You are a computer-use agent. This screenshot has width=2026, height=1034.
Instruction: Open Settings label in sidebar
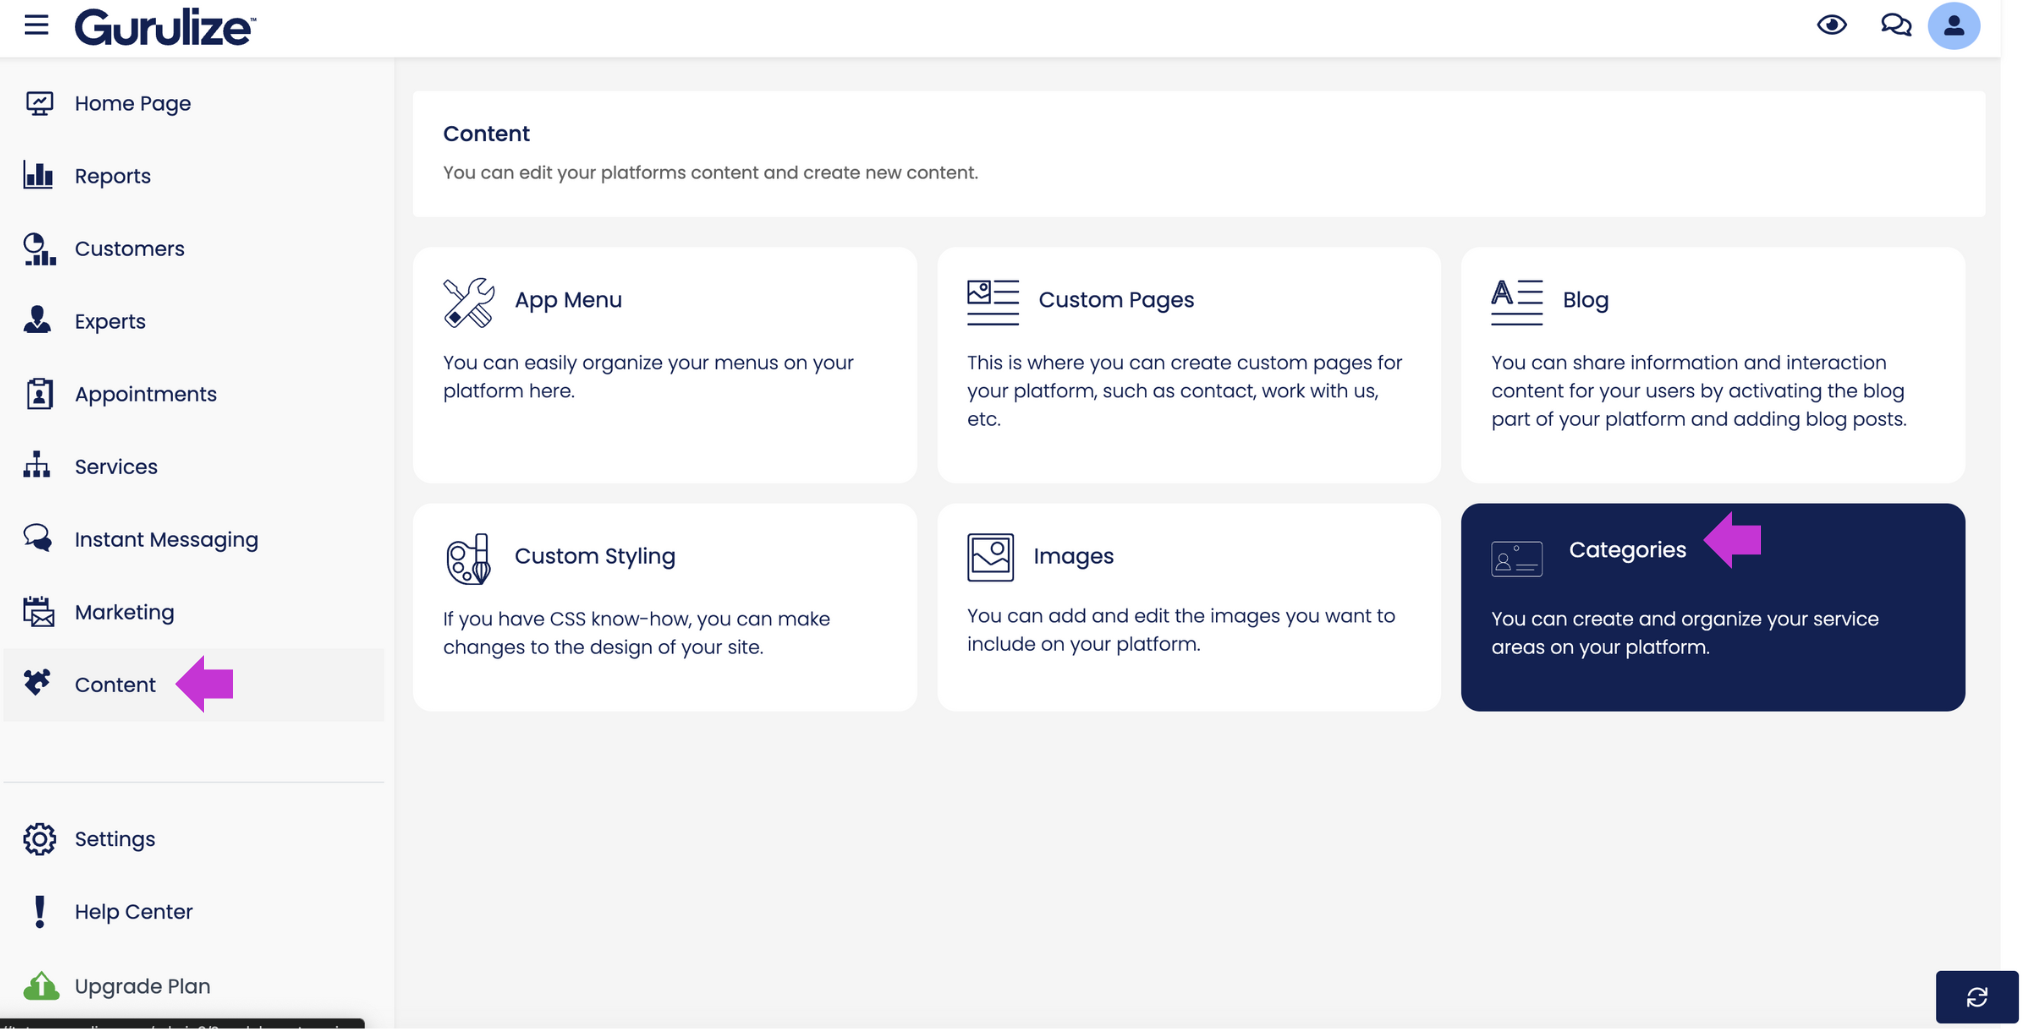[x=115, y=839]
